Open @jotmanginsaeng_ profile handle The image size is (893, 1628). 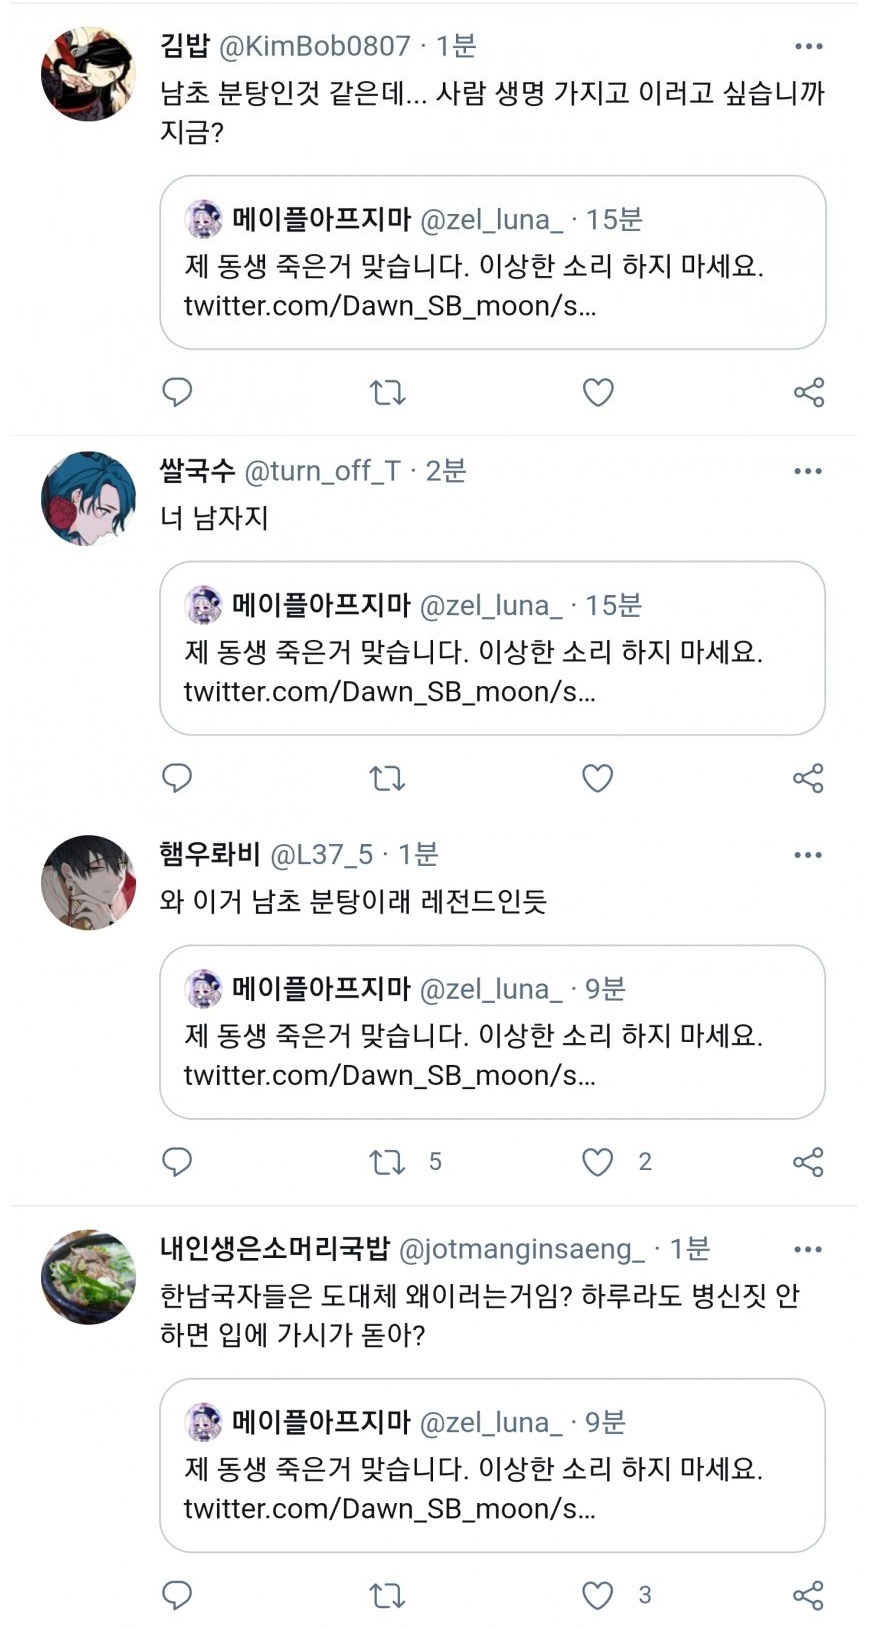(521, 1249)
